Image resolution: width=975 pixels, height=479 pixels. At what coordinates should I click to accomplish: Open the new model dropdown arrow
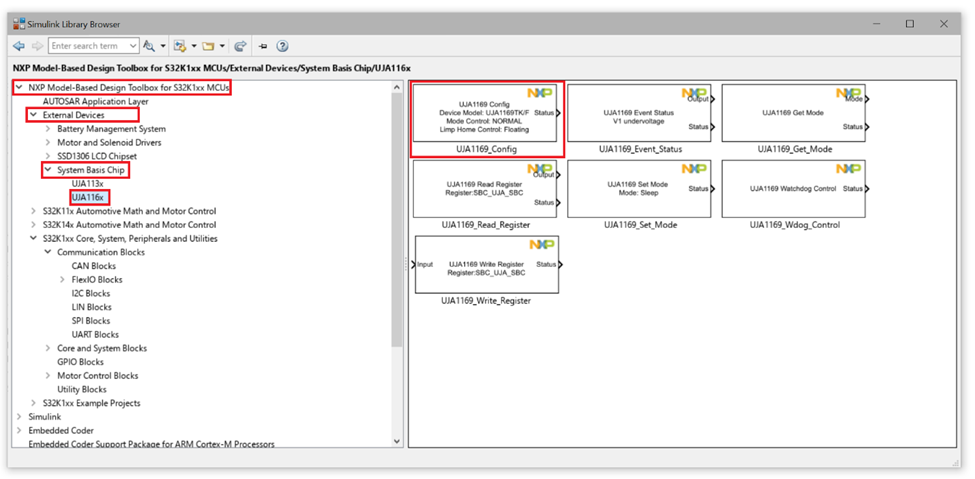pyautogui.click(x=193, y=46)
